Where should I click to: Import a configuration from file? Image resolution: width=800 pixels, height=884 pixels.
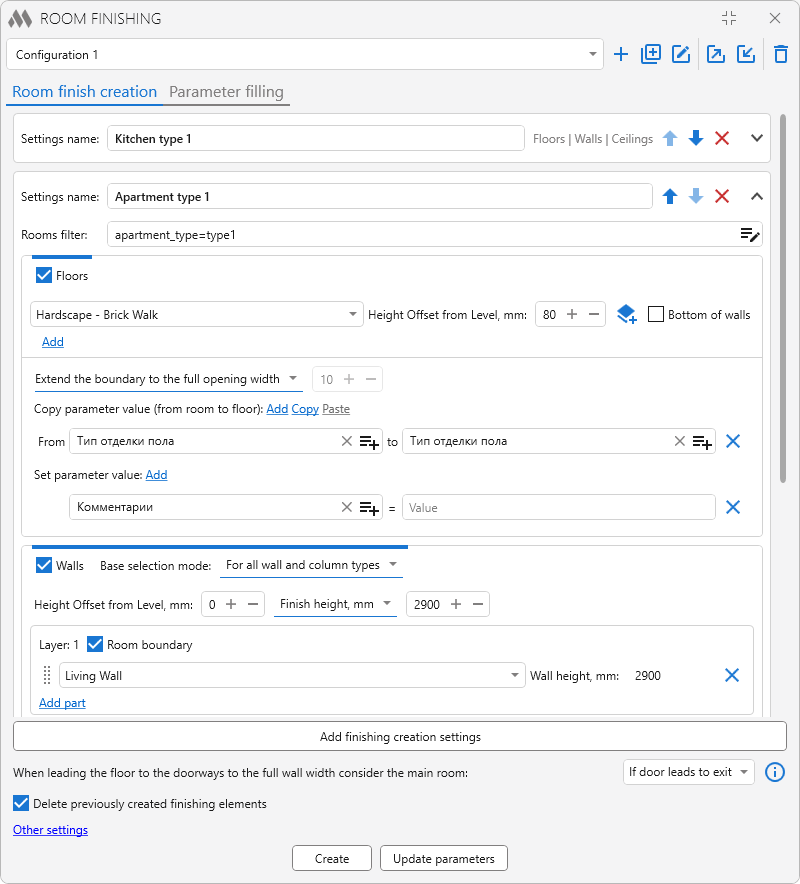pos(746,55)
